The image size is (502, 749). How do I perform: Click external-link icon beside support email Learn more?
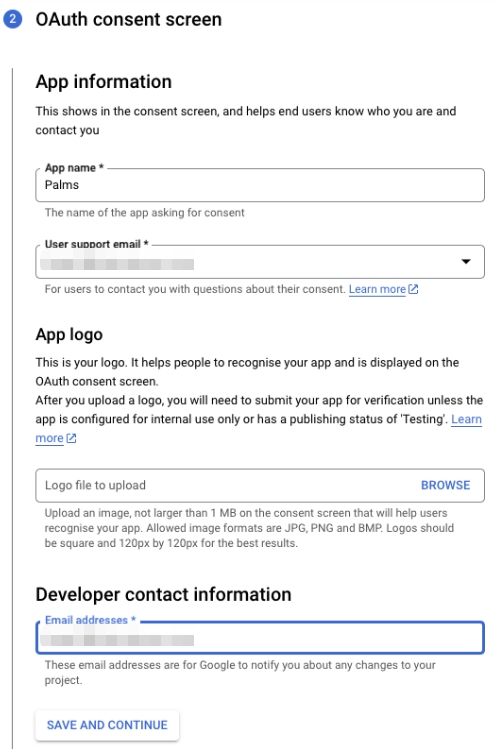click(413, 289)
